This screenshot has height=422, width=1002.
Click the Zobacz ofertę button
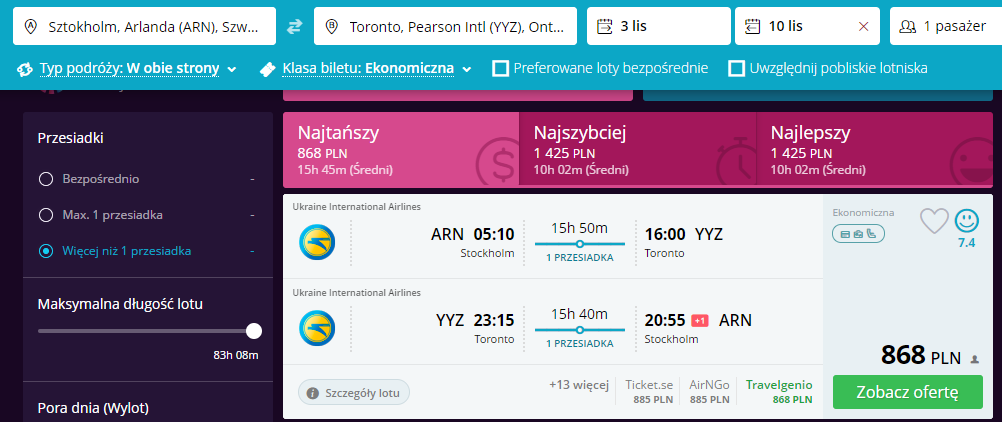click(x=908, y=391)
